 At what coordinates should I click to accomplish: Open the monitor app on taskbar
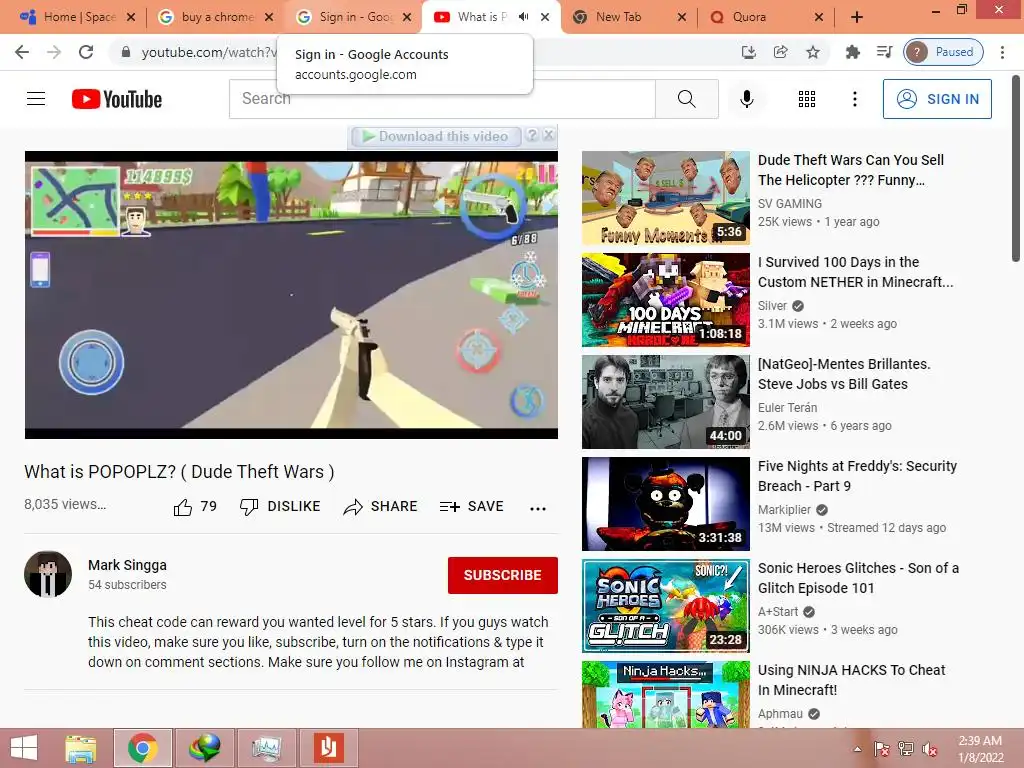tap(266, 748)
